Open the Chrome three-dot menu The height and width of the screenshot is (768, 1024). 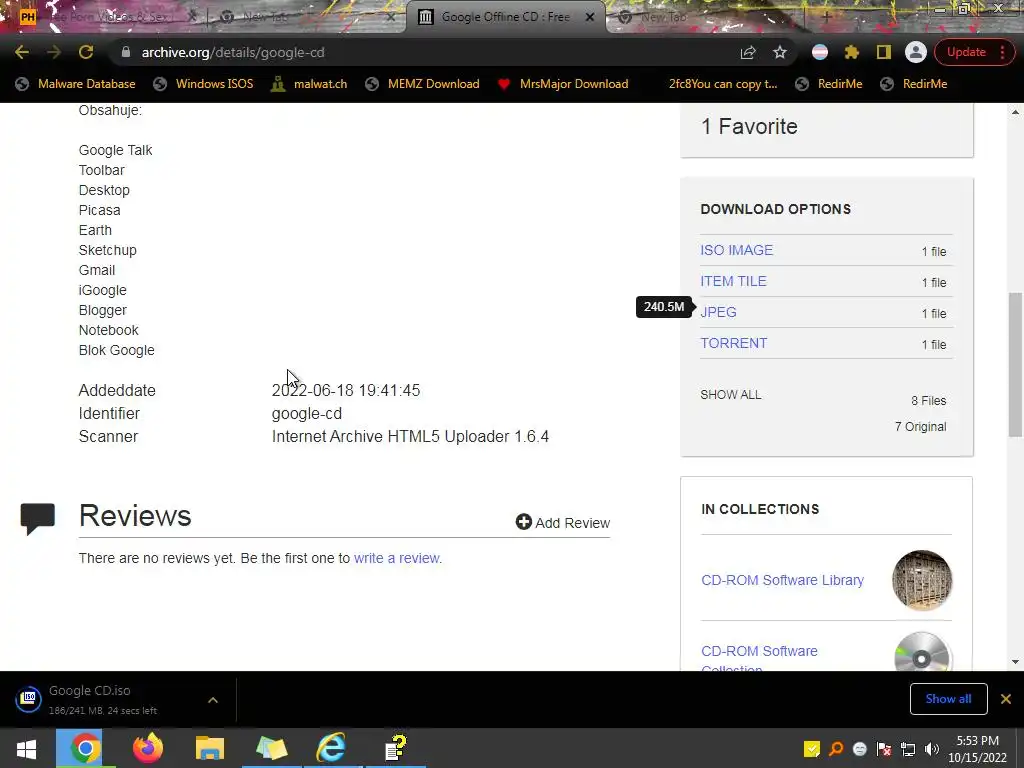click(1002, 52)
